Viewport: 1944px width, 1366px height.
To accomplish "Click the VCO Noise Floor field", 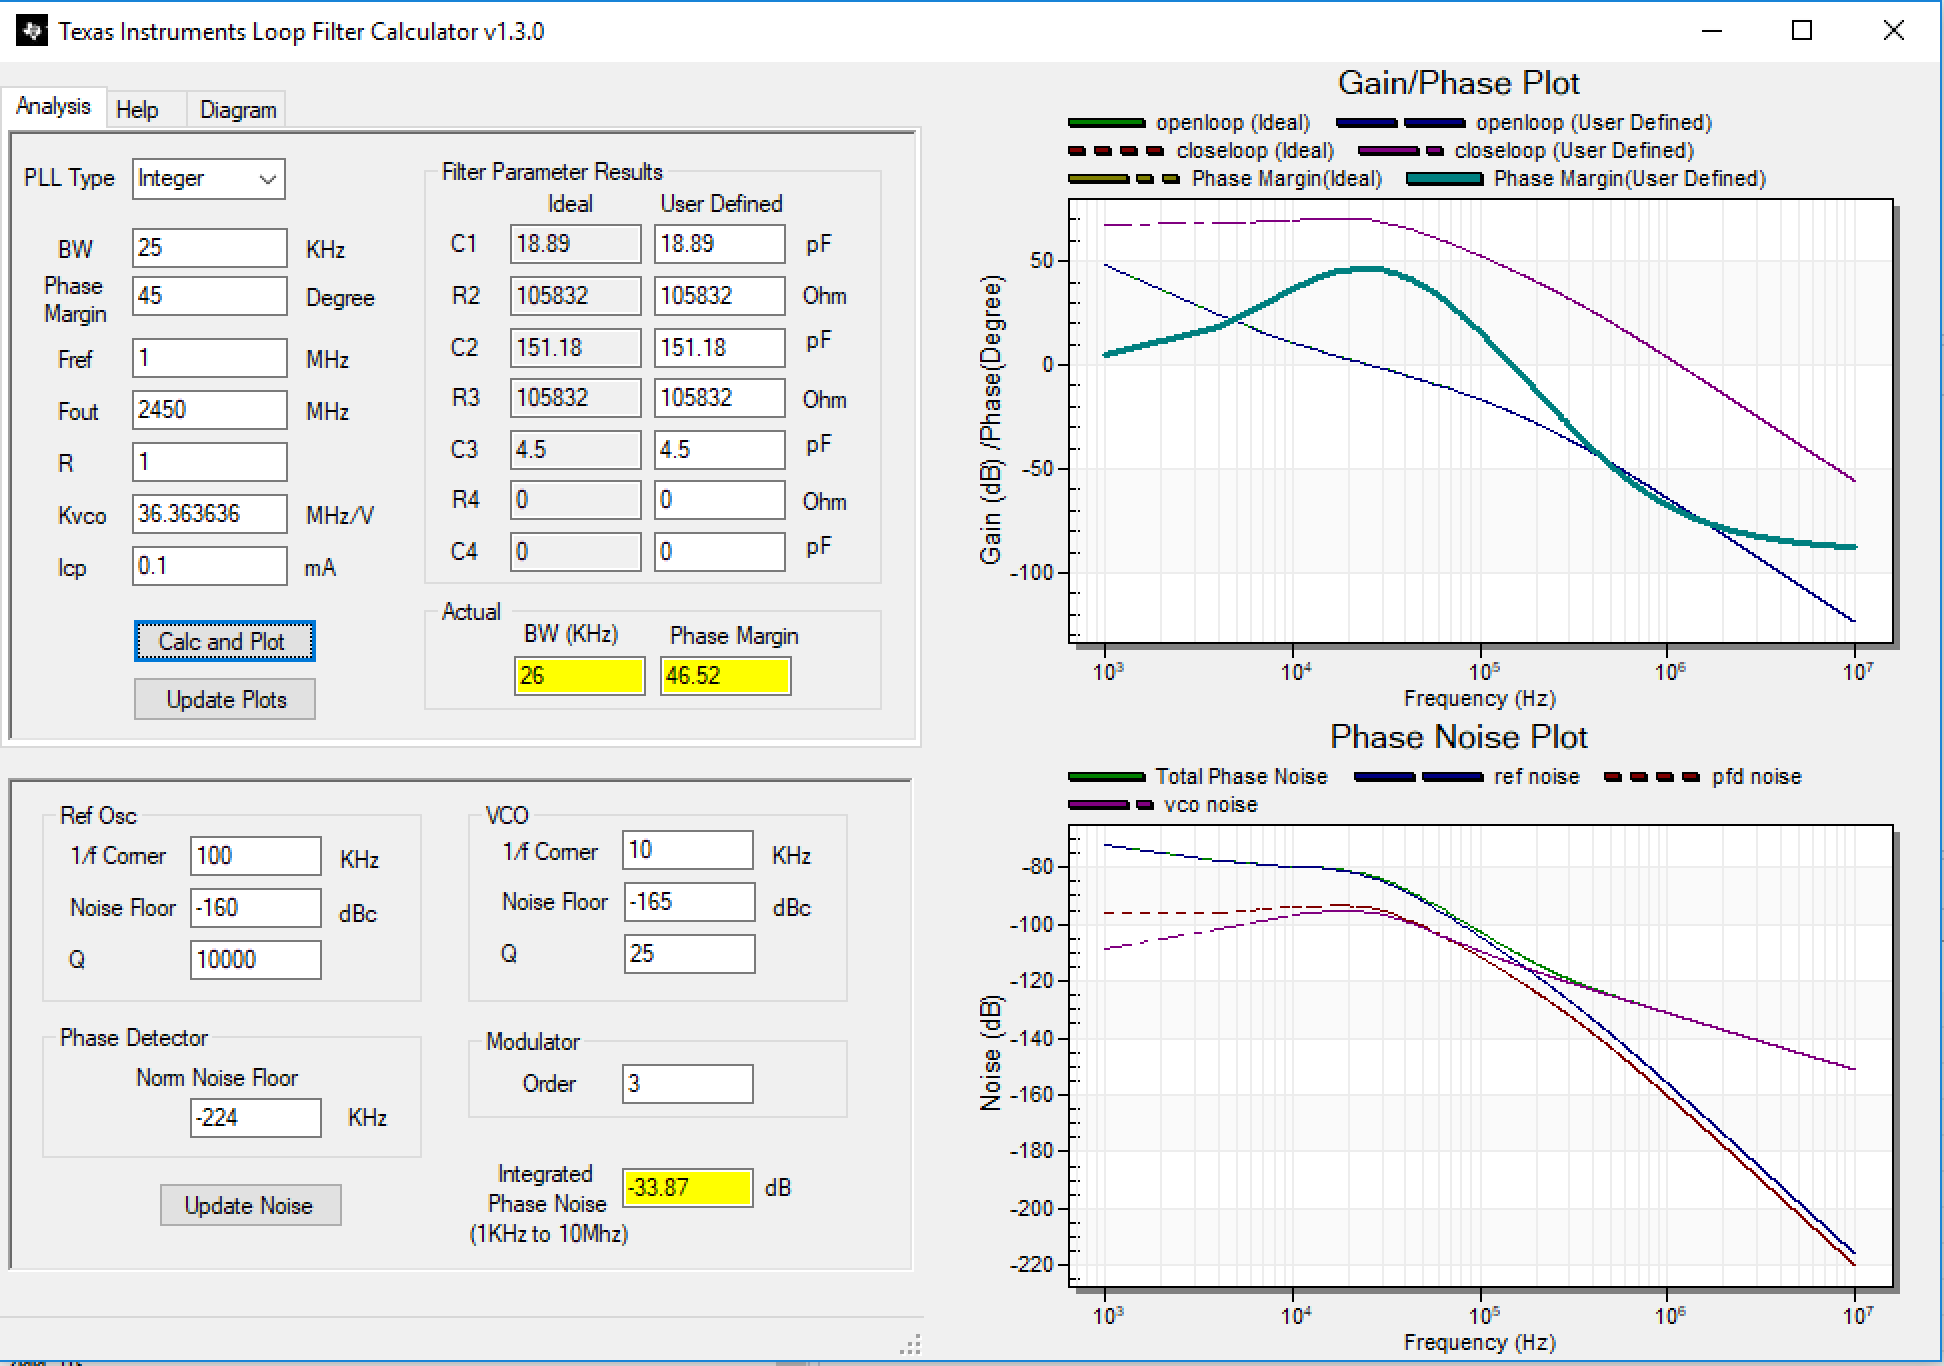I will [x=689, y=902].
